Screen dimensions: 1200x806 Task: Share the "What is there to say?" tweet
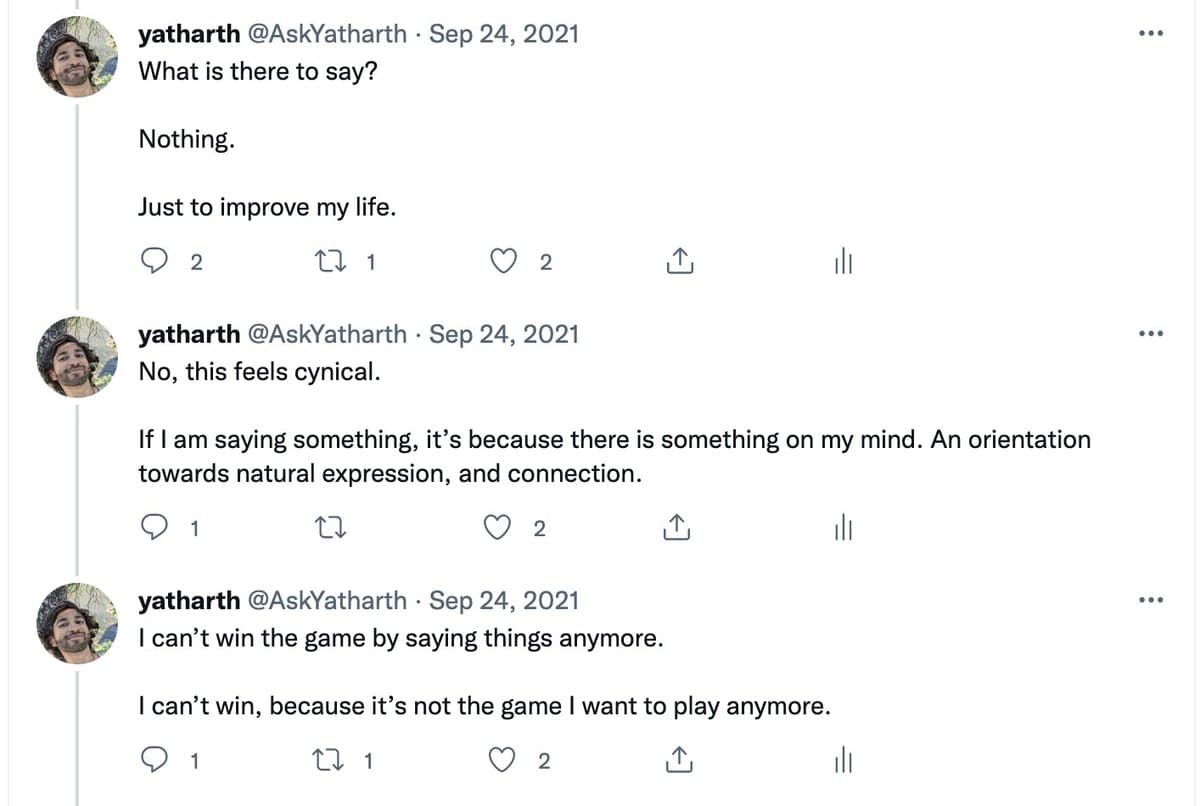point(677,262)
